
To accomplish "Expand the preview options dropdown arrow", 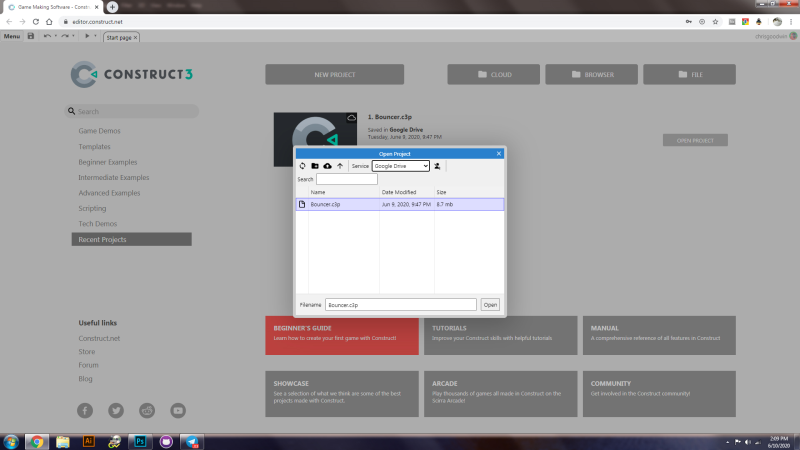I will click(x=95, y=36).
